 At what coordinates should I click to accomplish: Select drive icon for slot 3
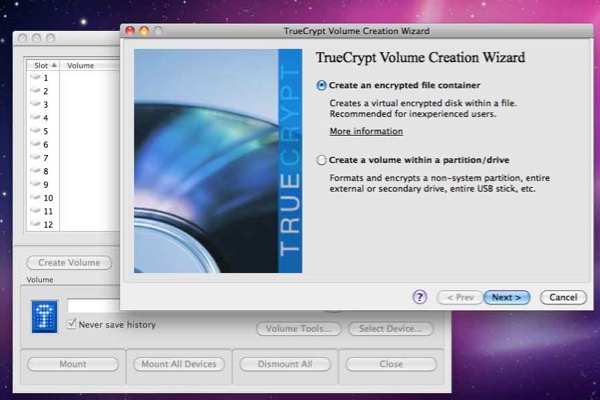[36, 104]
